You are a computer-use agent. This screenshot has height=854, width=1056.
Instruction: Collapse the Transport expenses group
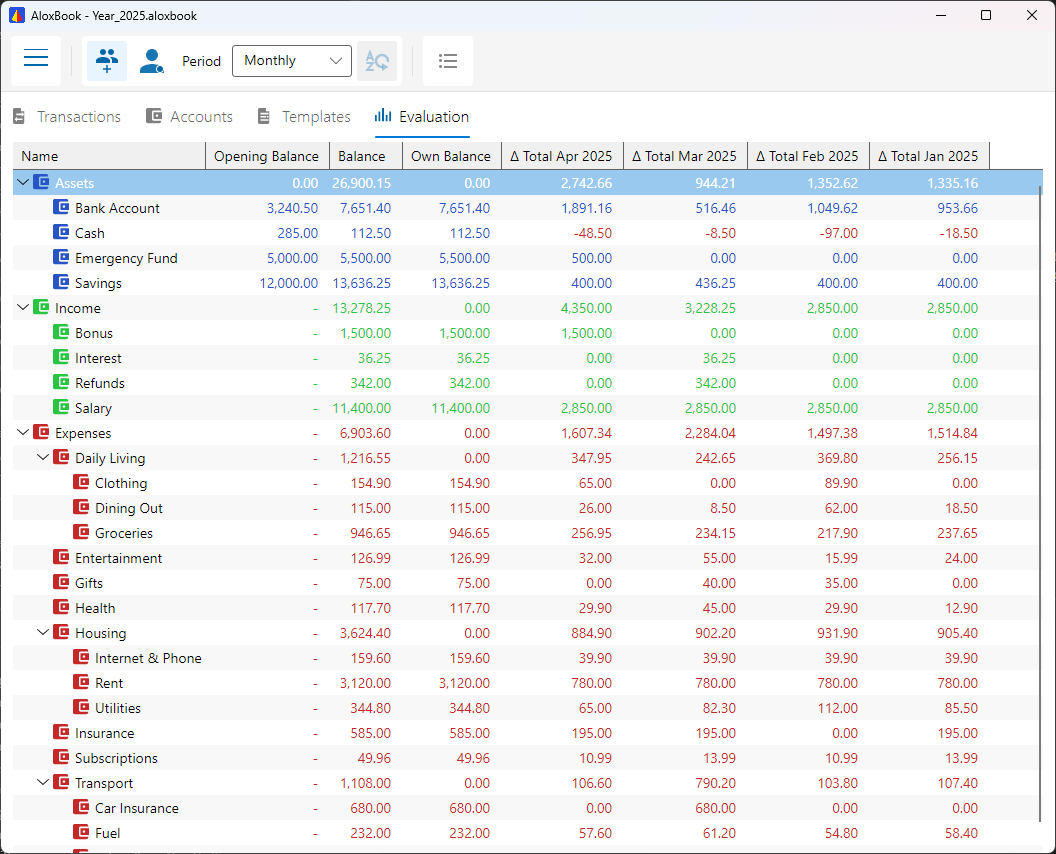click(43, 782)
